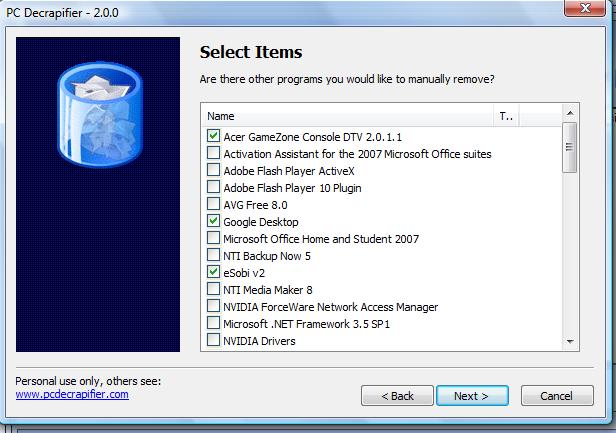Check Activation Assistant for Office suites

(x=213, y=153)
